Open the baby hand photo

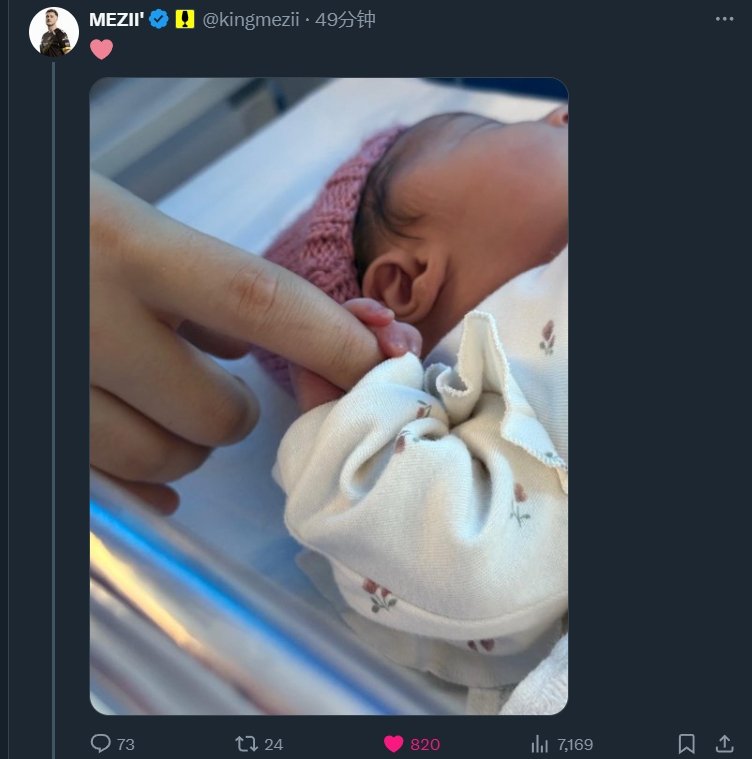329,396
